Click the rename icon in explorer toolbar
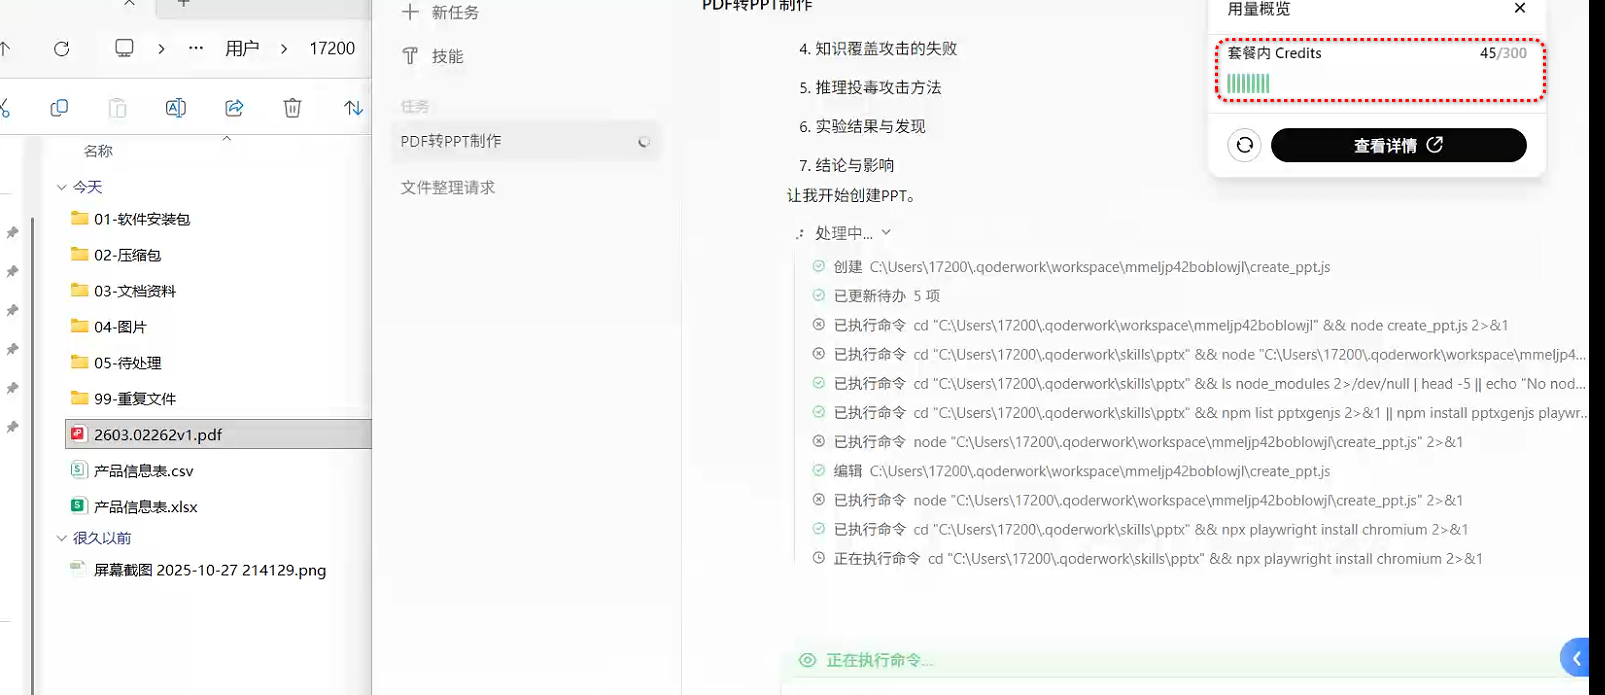This screenshot has height=695, width=1605. click(176, 108)
